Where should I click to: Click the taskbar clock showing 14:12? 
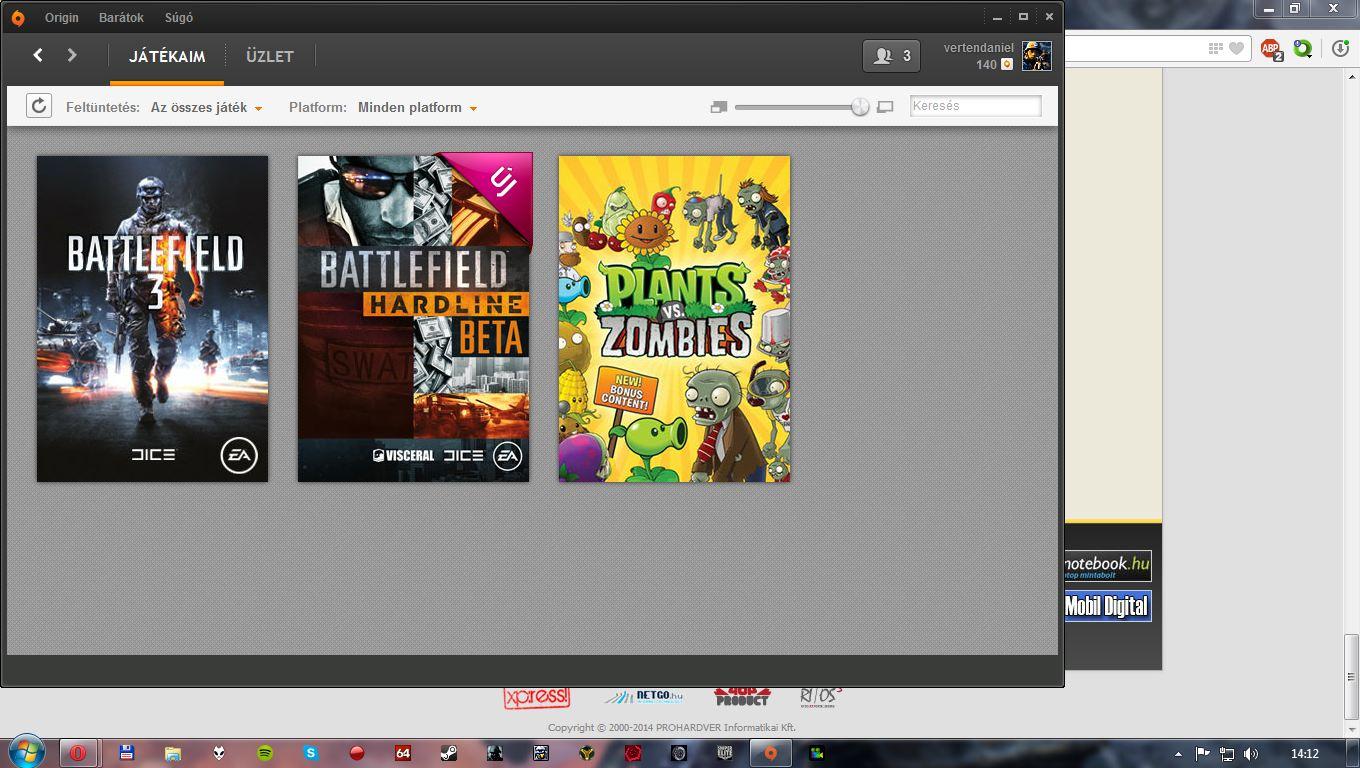tap(1305, 754)
